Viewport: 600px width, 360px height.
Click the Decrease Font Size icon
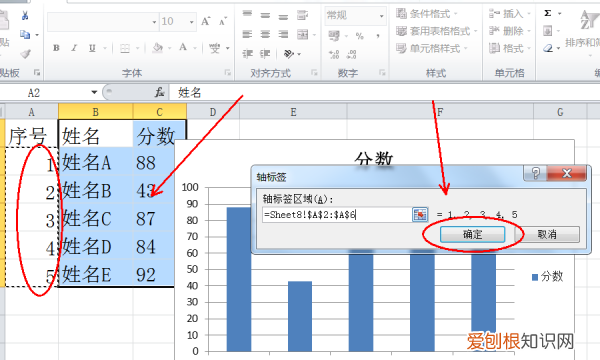point(223,21)
